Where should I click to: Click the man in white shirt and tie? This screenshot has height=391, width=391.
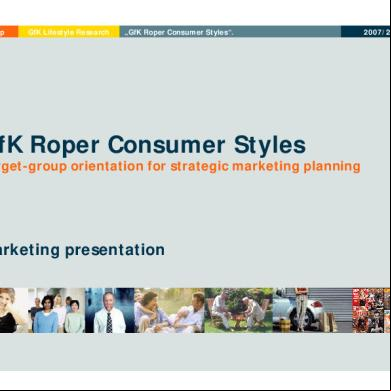109,310
